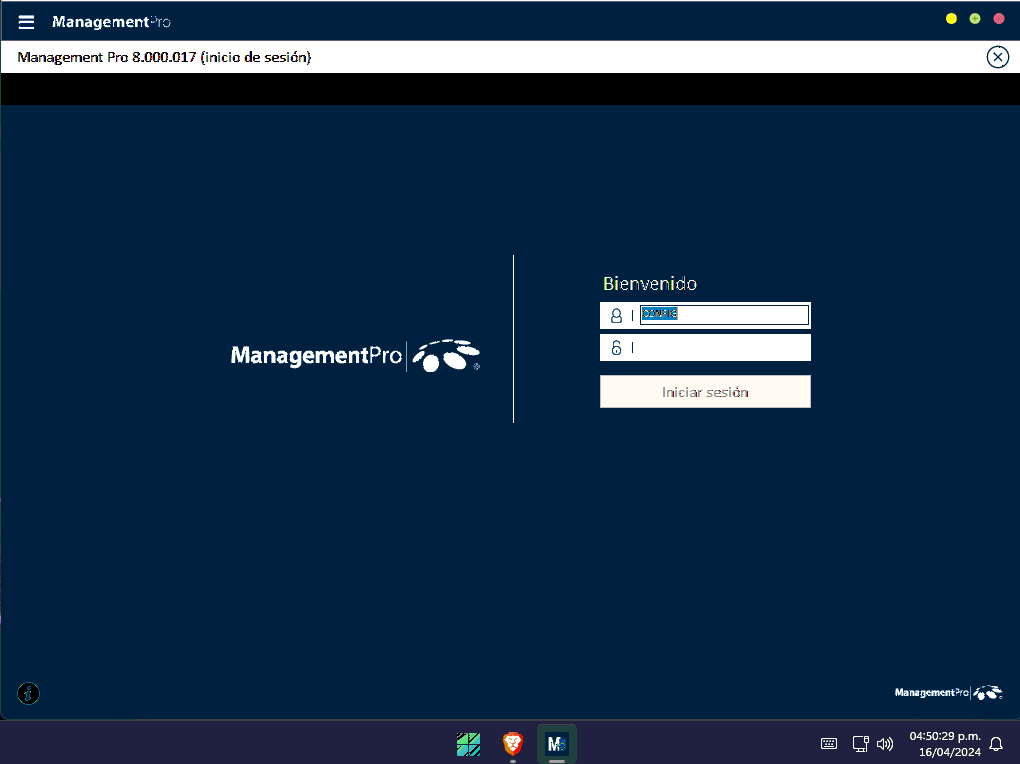Close the login panel with circled X
The width and height of the screenshot is (1020, 764).
[997, 57]
